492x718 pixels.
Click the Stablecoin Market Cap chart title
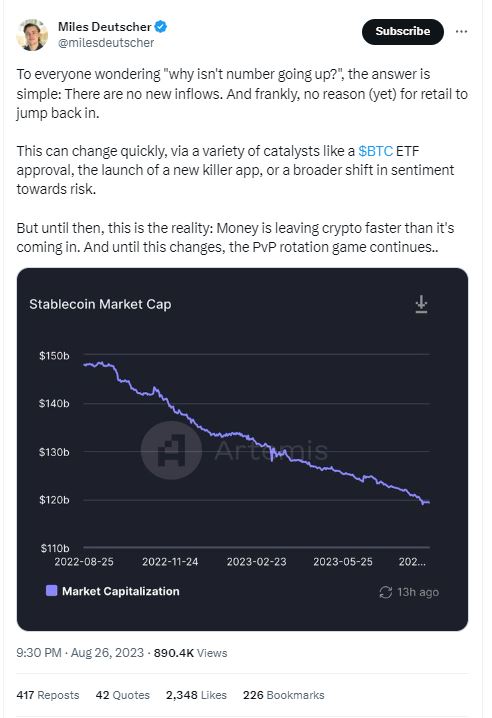coord(100,305)
